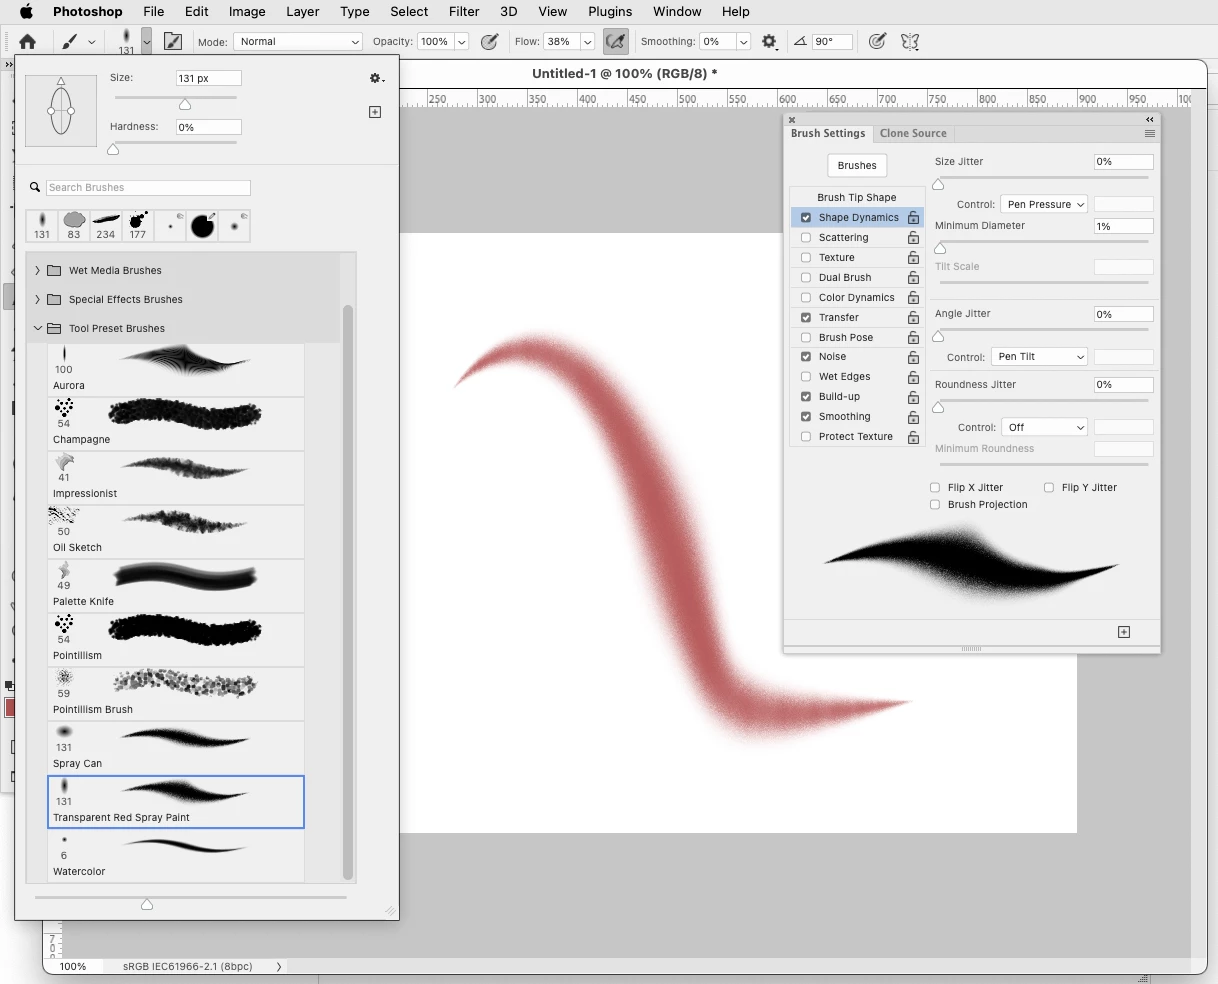Toggle the airbrush build-up icon
Screen dimensions: 1218x984
(x=616, y=42)
